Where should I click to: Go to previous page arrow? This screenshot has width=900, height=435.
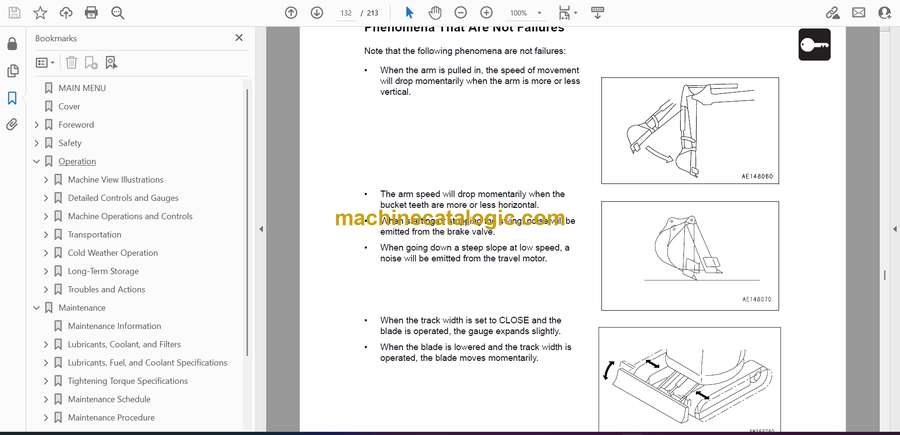tap(291, 13)
